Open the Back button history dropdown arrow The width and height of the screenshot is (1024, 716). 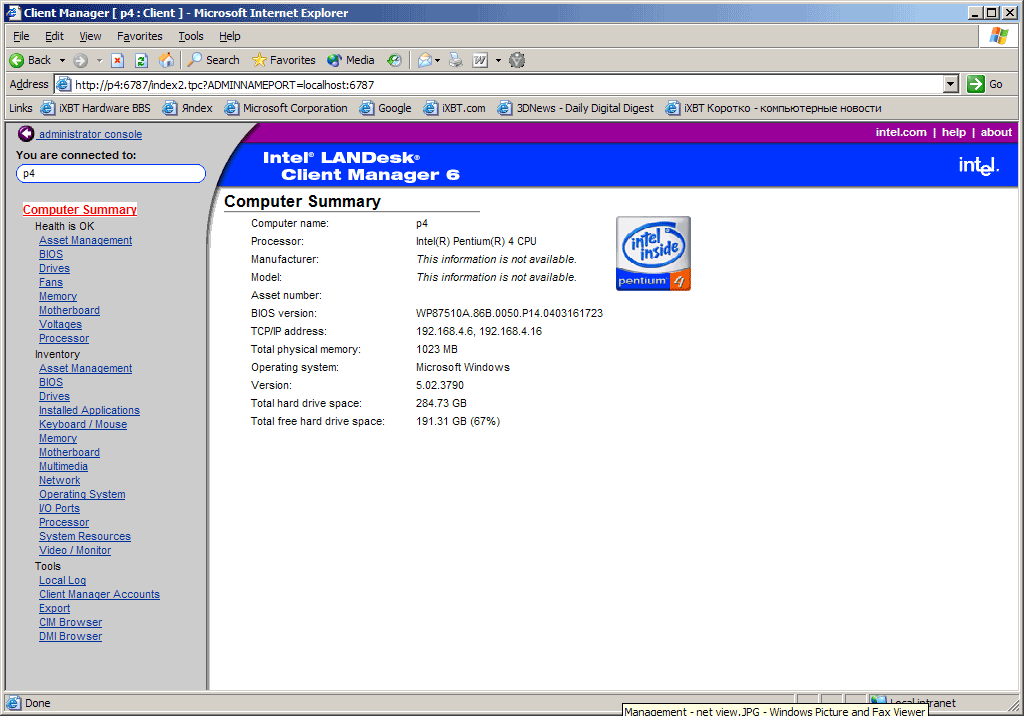(62, 60)
